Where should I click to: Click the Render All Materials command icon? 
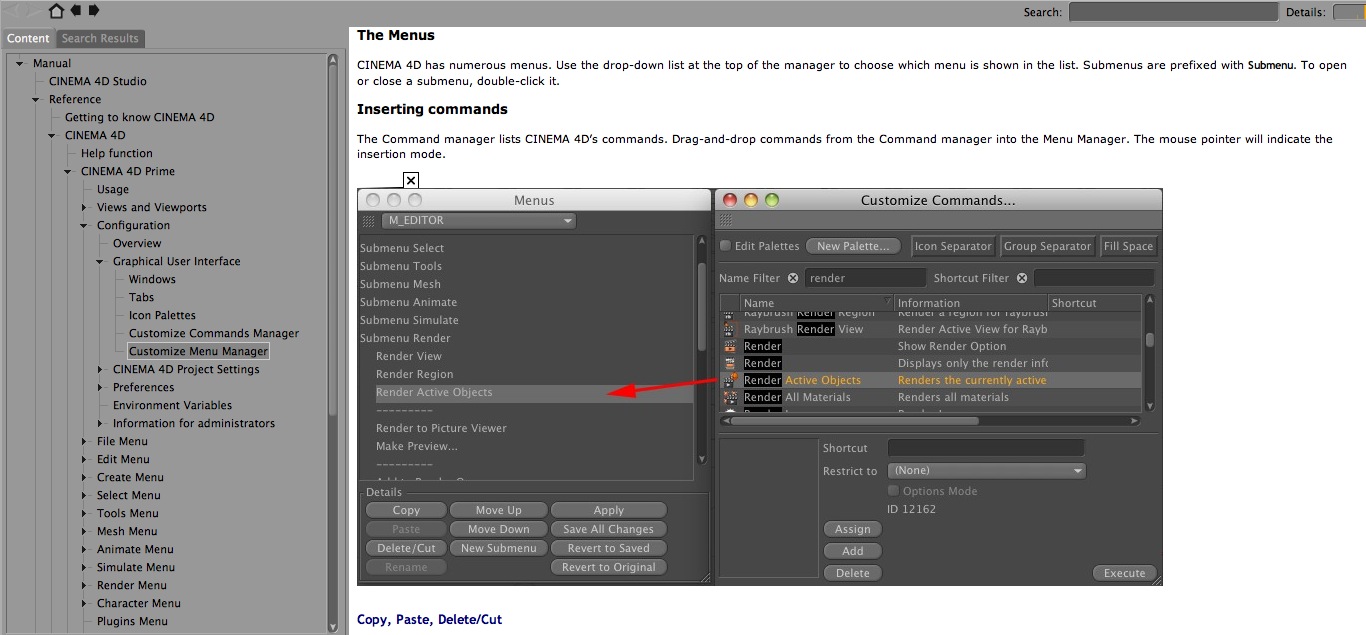(730, 397)
